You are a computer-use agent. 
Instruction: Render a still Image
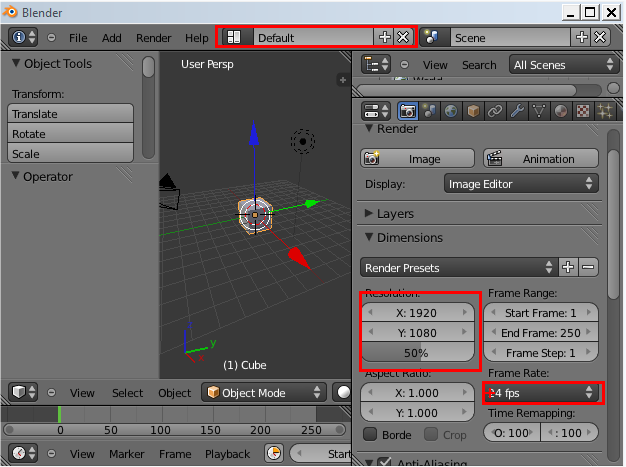[x=417, y=158]
